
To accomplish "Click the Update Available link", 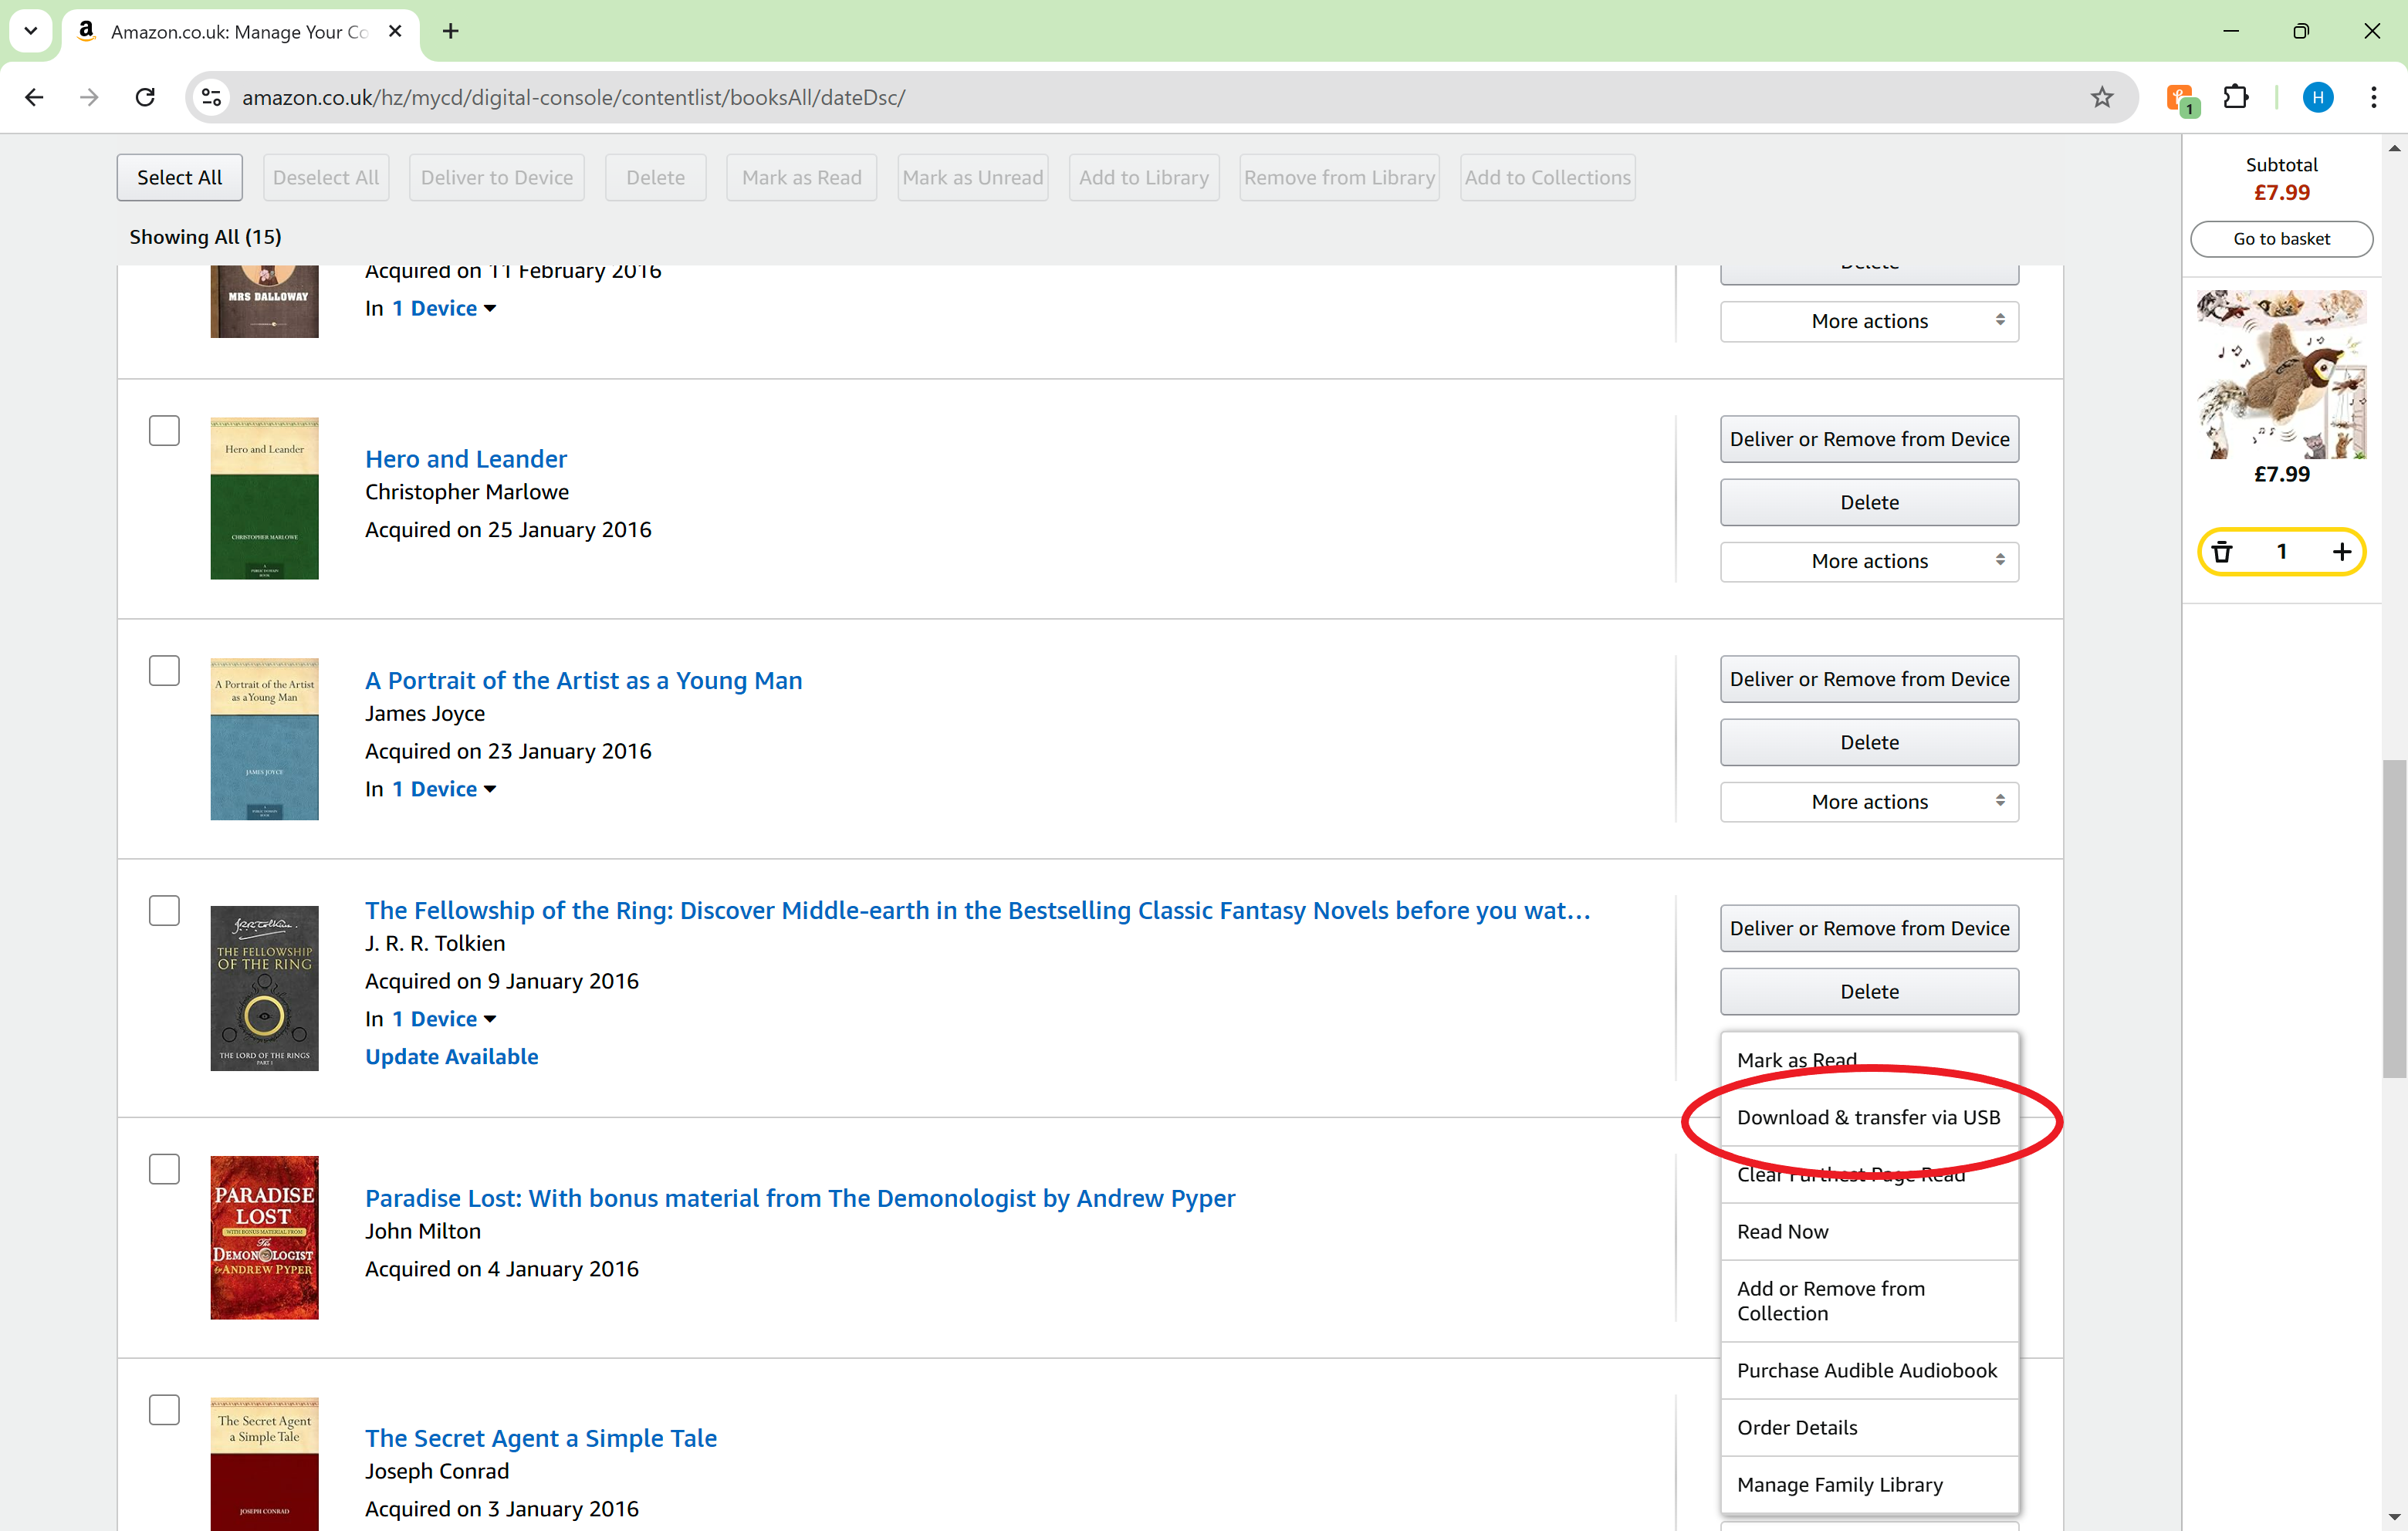I will click(452, 1057).
